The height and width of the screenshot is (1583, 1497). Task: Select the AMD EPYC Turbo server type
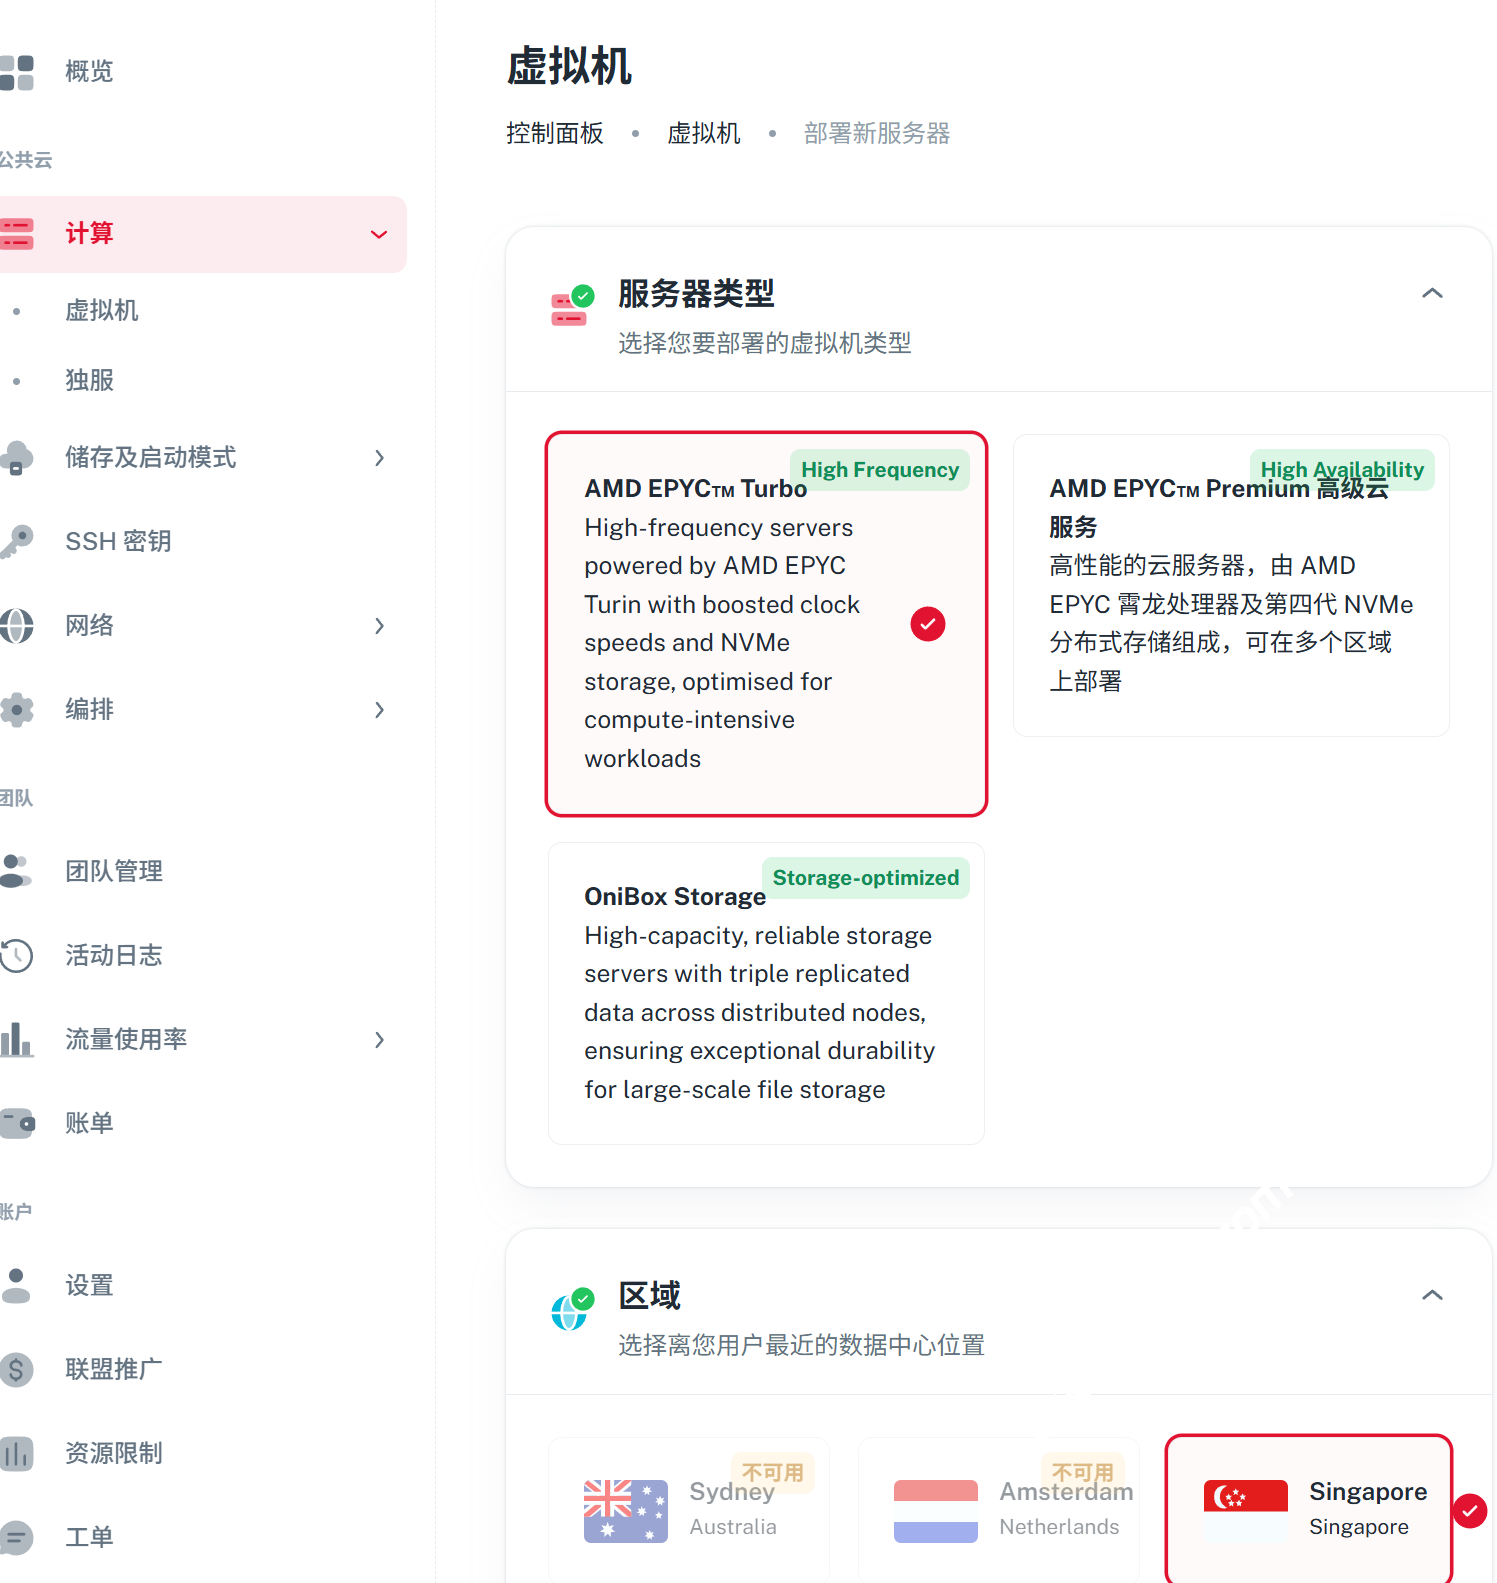(765, 623)
